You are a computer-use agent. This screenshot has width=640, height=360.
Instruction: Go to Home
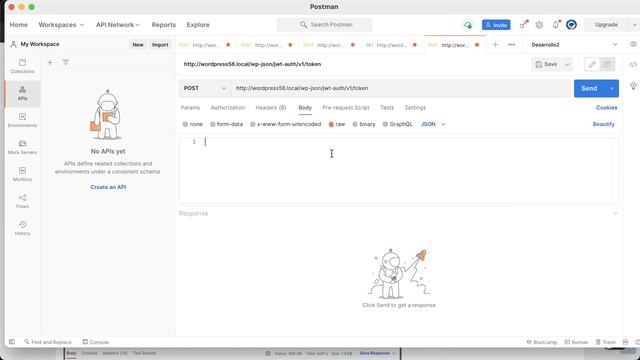coord(19,25)
